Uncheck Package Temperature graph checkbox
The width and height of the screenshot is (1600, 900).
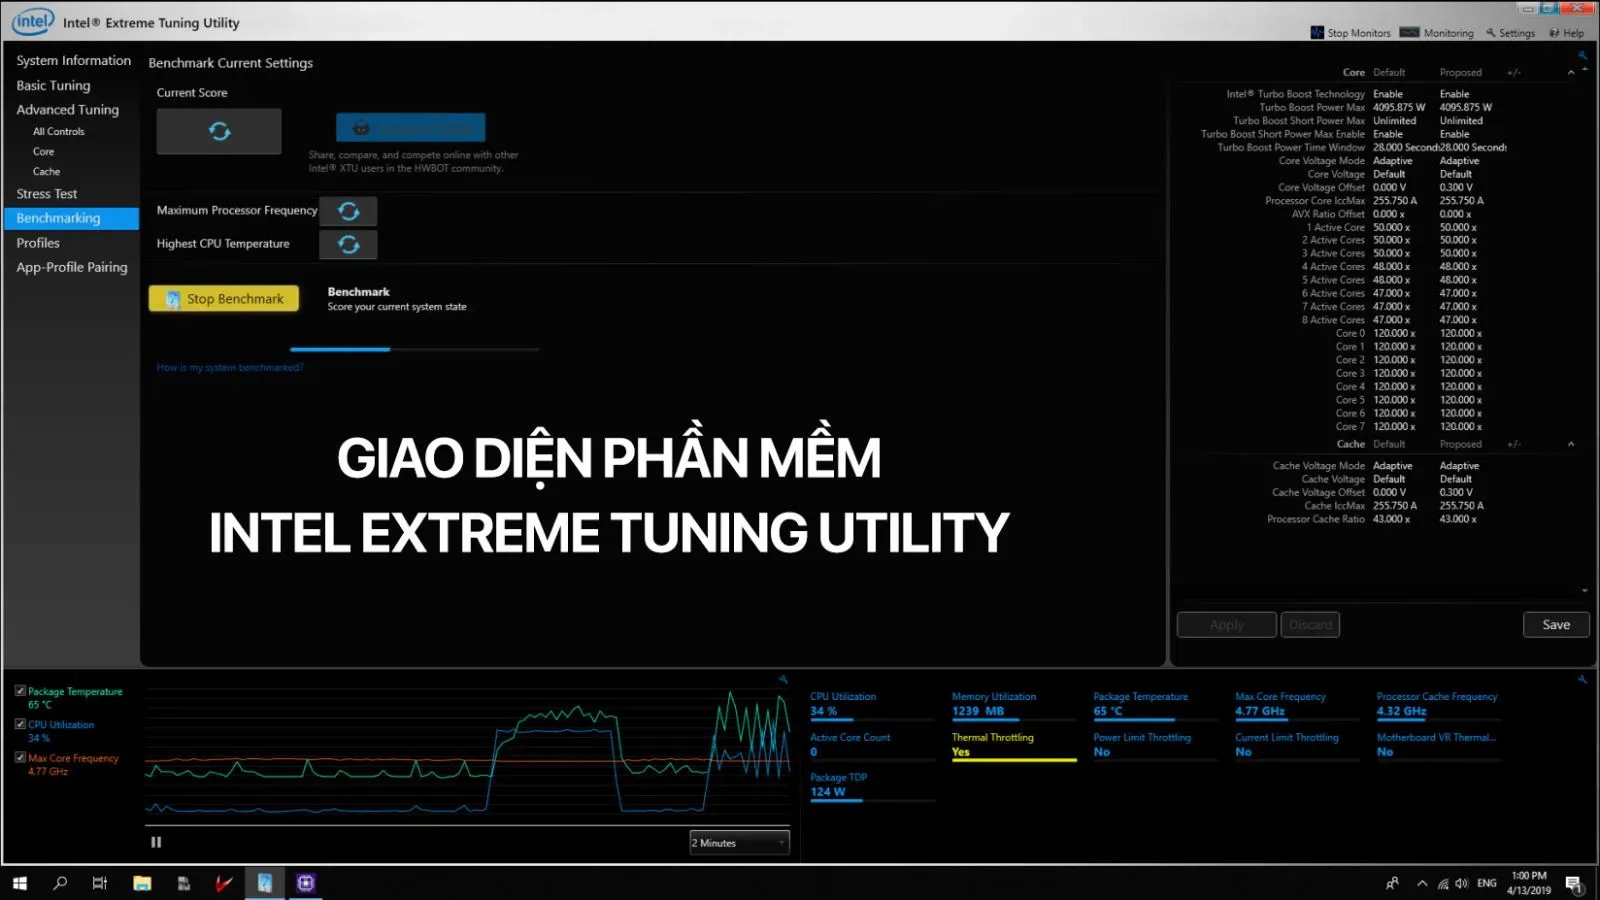(x=20, y=691)
